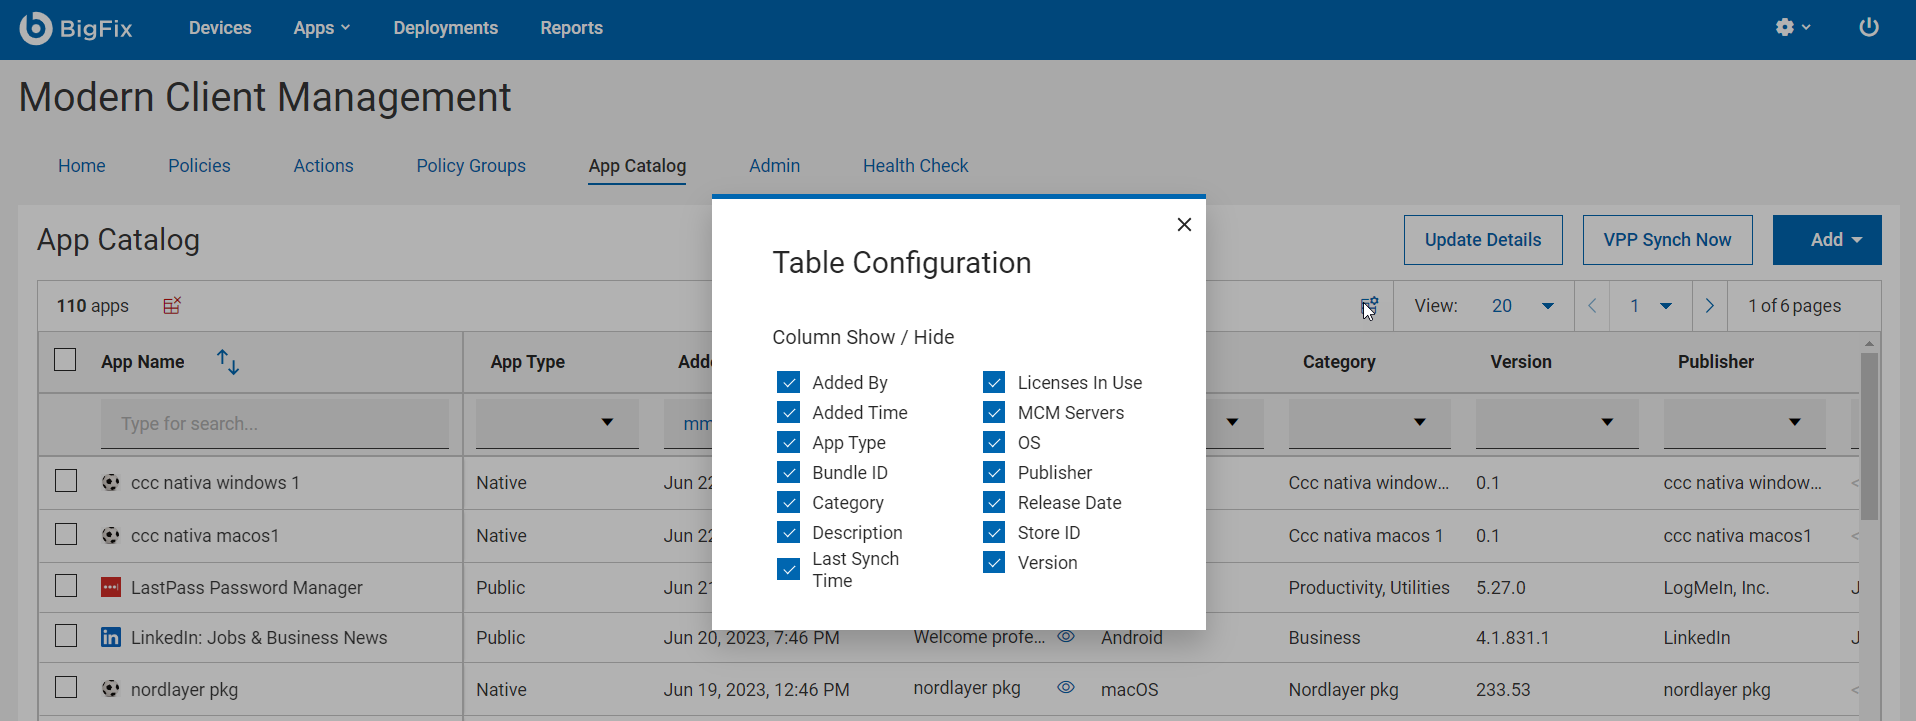Image resolution: width=1916 pixels, height=721 pixels.
Task: Select the LastPass Password Manager row checkbox
Action: (66, 586)
